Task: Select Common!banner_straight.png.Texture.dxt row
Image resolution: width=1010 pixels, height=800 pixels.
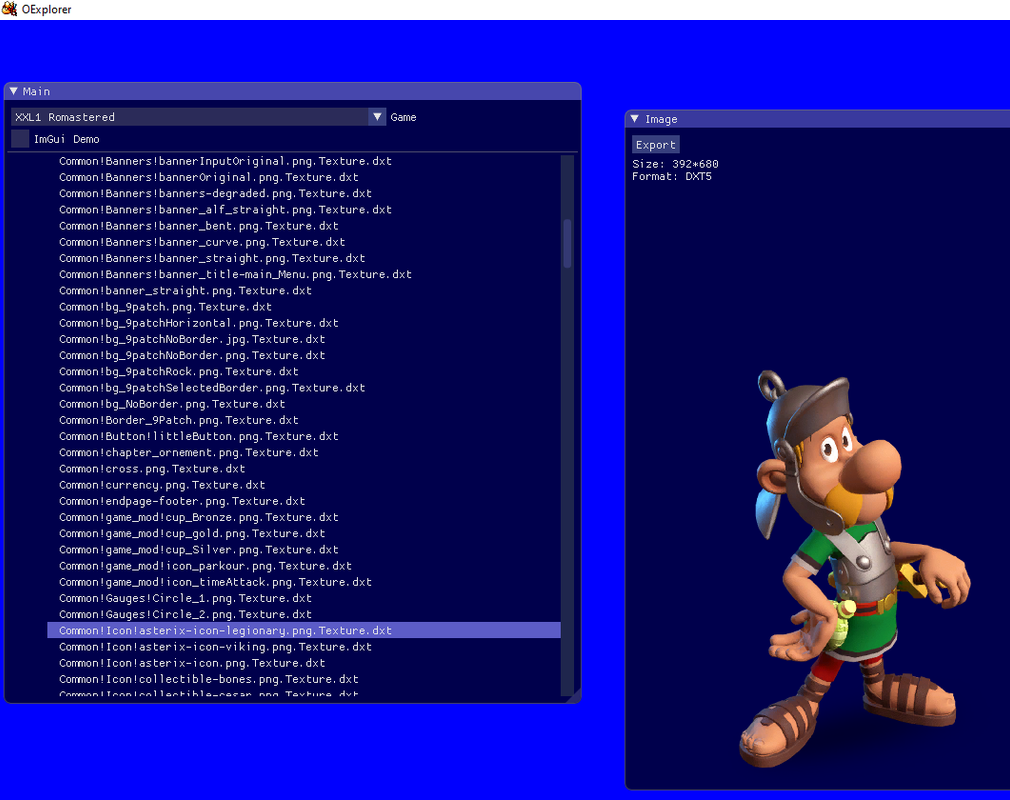Action: pyautogui.click(x=303, y=290)
